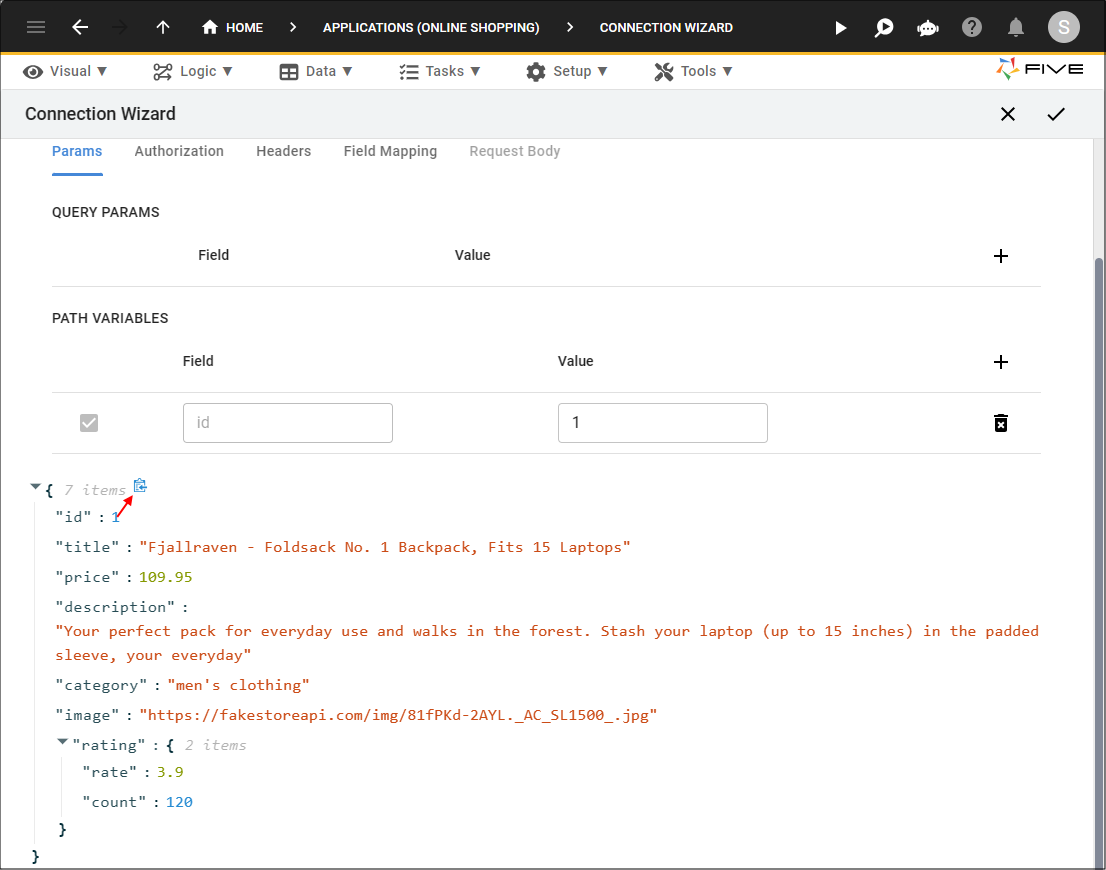Click the "men's clothing" category value
1106x870 pixels.
[238, 685]
